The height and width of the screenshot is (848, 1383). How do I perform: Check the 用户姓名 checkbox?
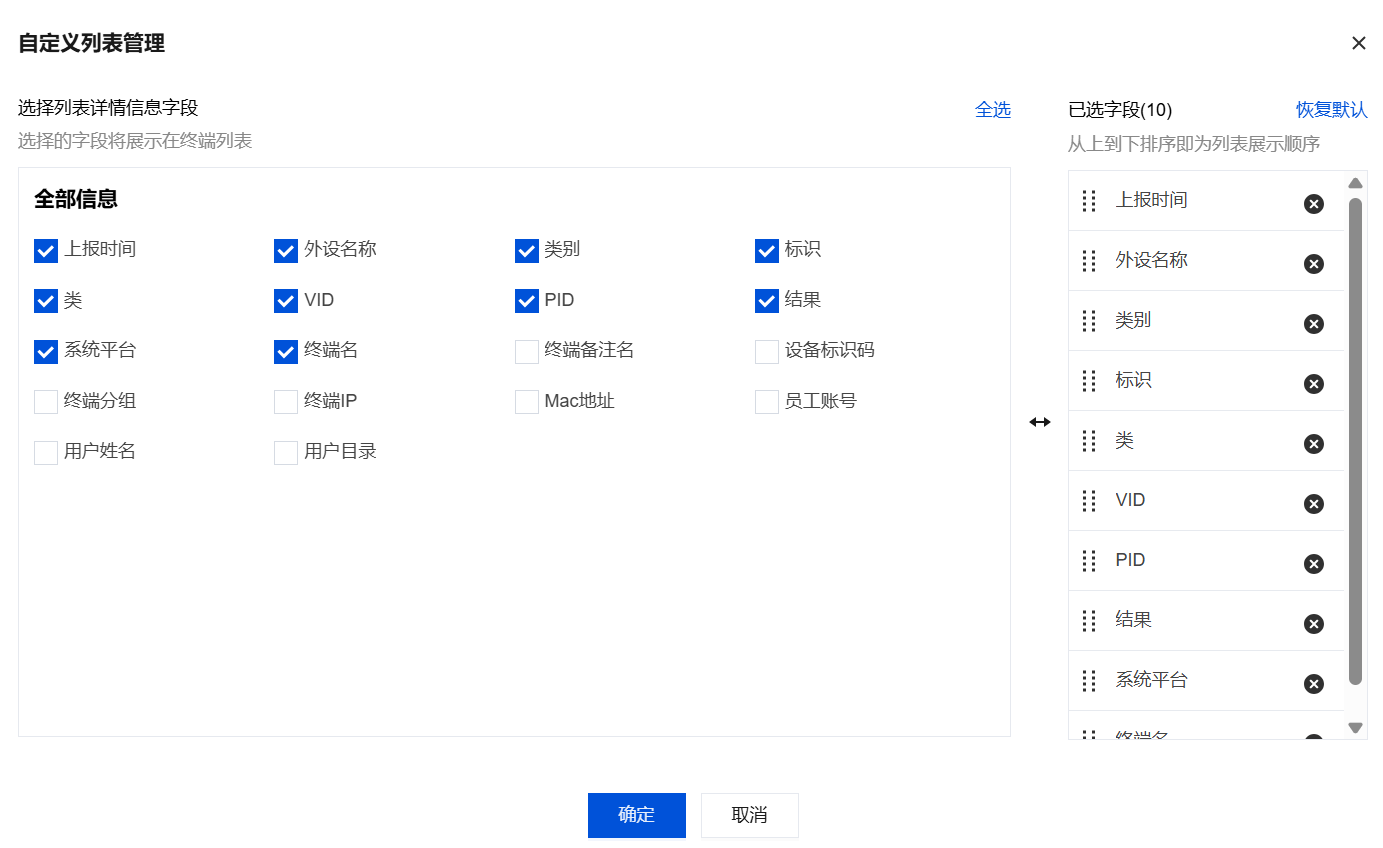pyautogui.click(x=46, y=453)
